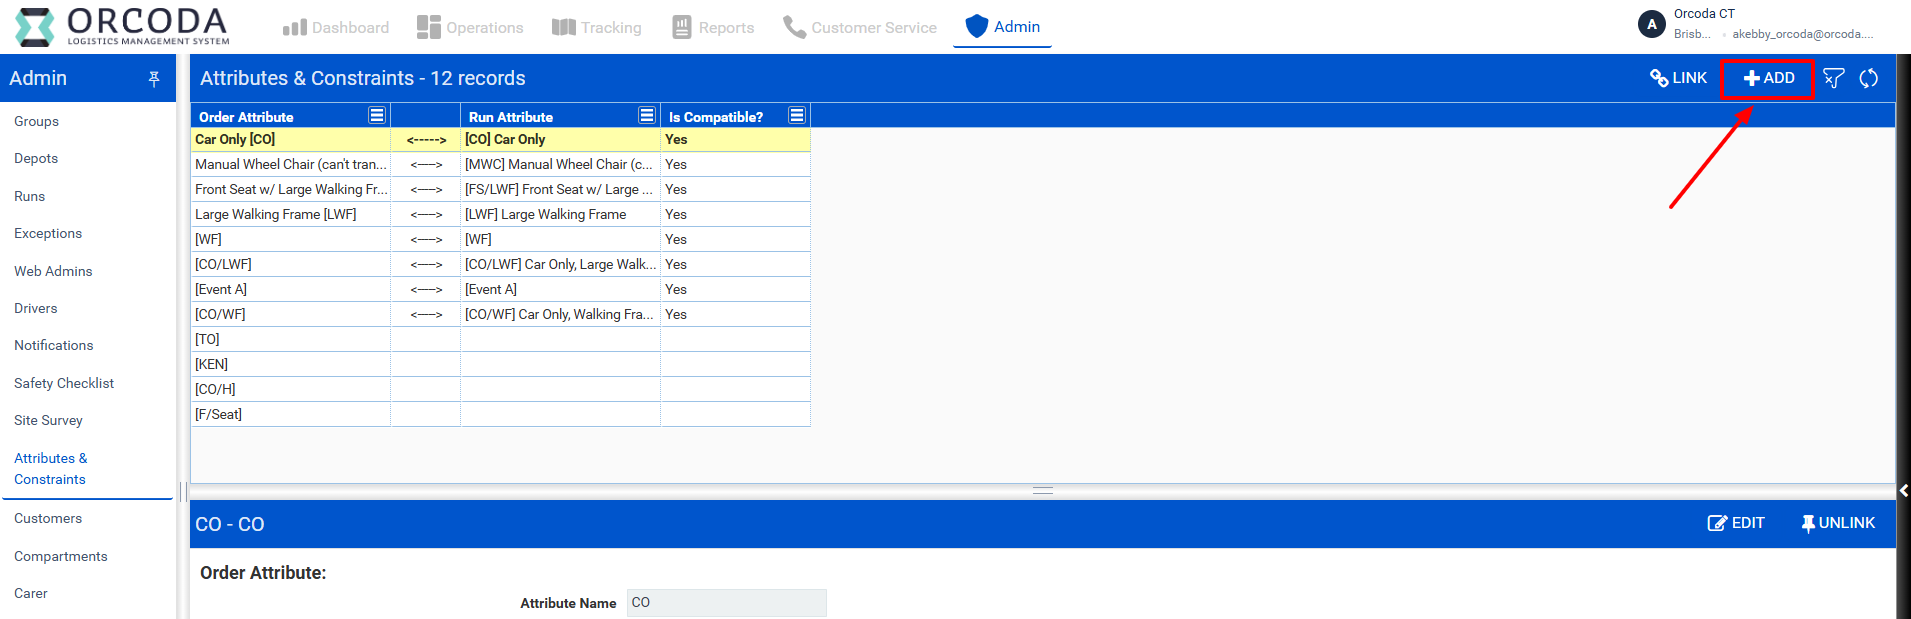This screenshot has width=1911, height=619.
Task: Collapse the right side panel arrow
Action: (1903, 490)
